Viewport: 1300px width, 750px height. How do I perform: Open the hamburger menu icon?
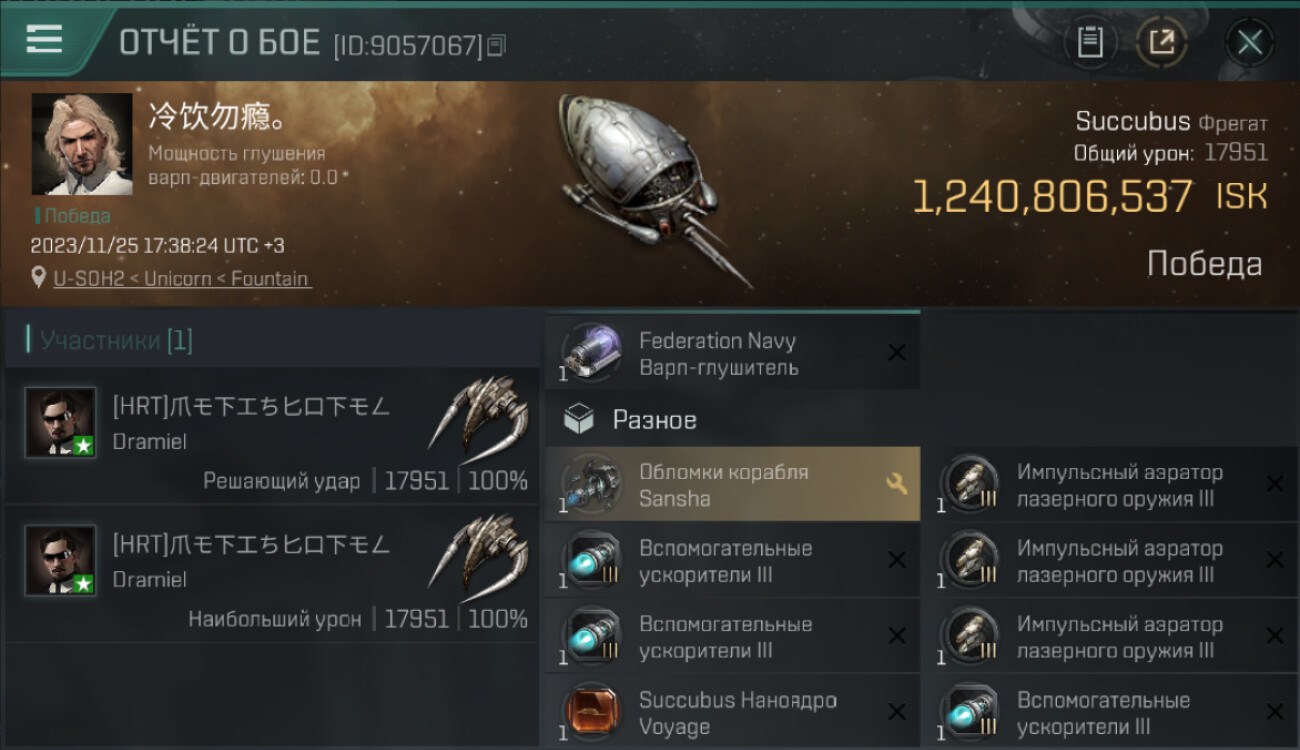pyautogui.click(x=44, y=39)
